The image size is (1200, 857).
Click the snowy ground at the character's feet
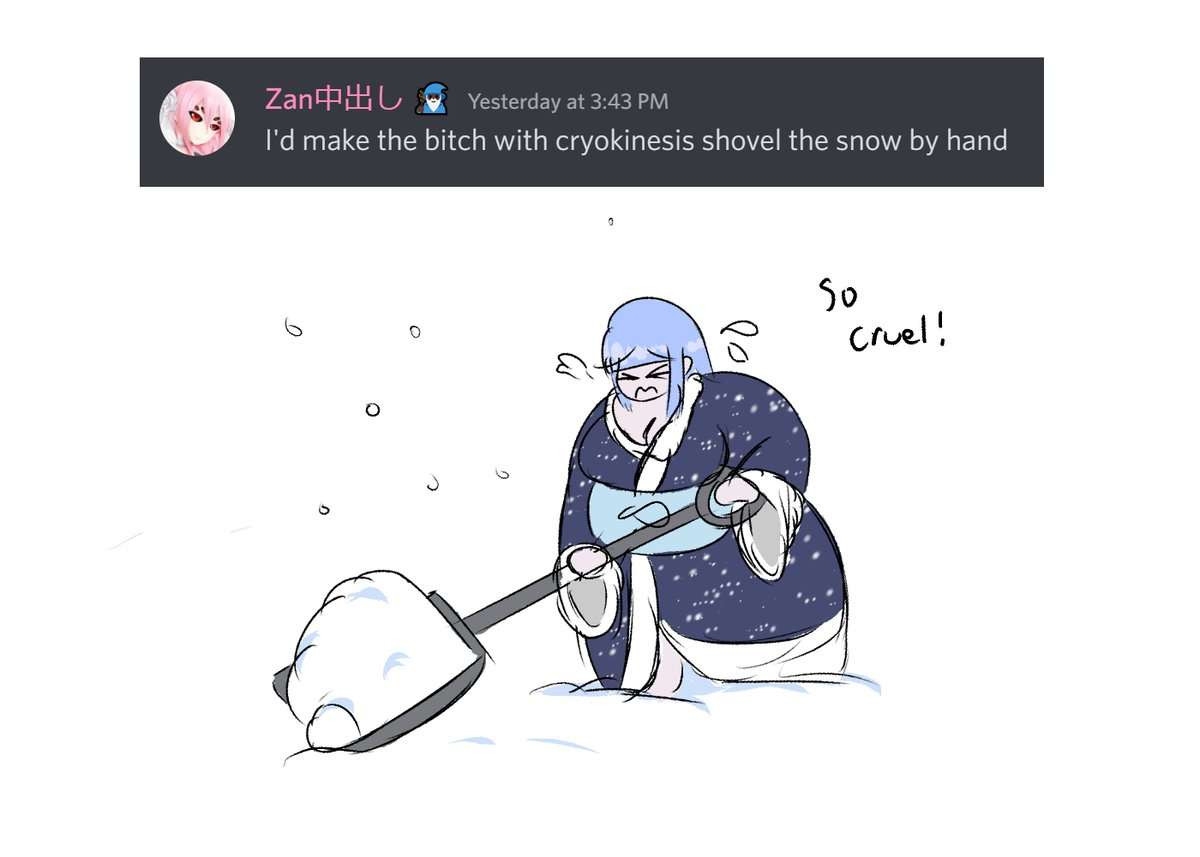(700, 690)
